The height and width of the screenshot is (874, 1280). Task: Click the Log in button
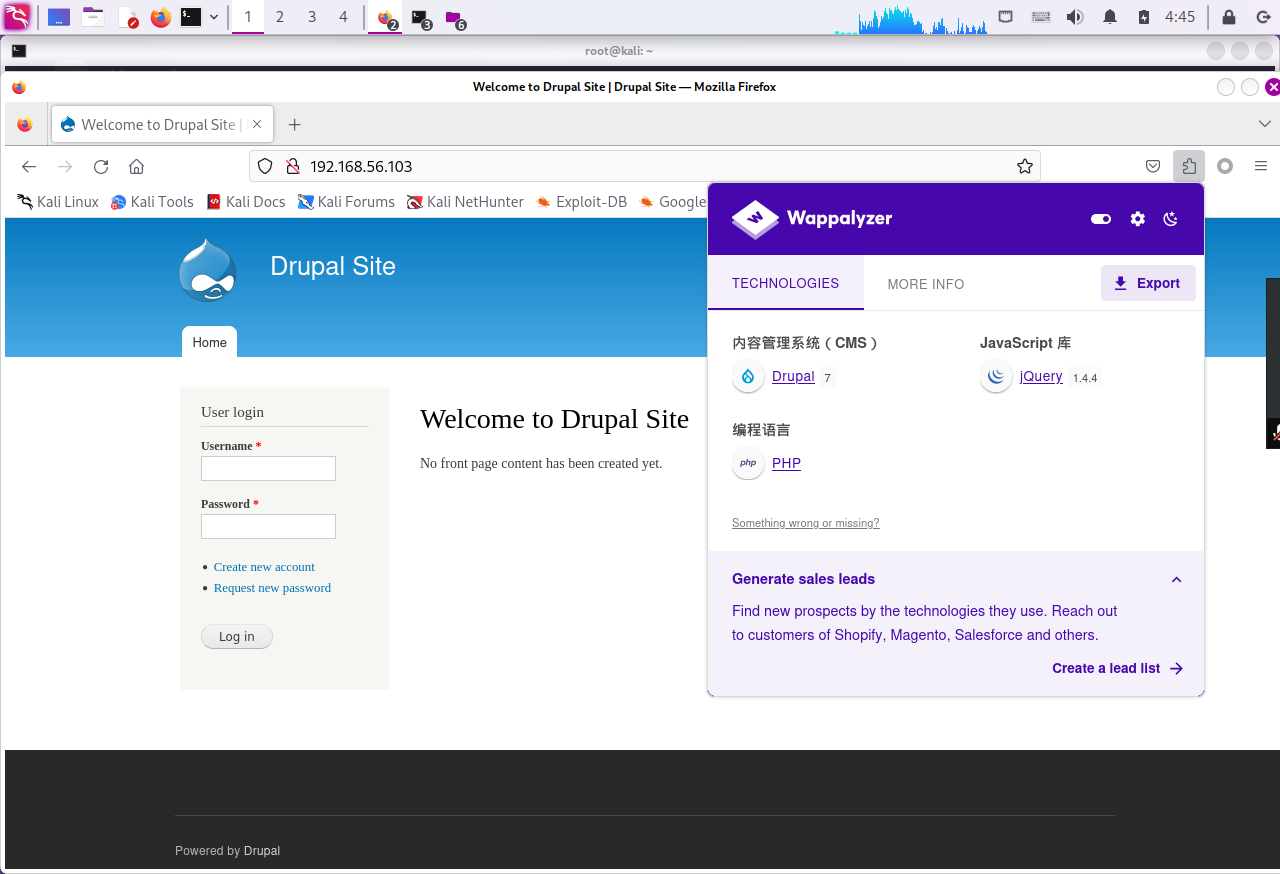(x=237, y=637)
